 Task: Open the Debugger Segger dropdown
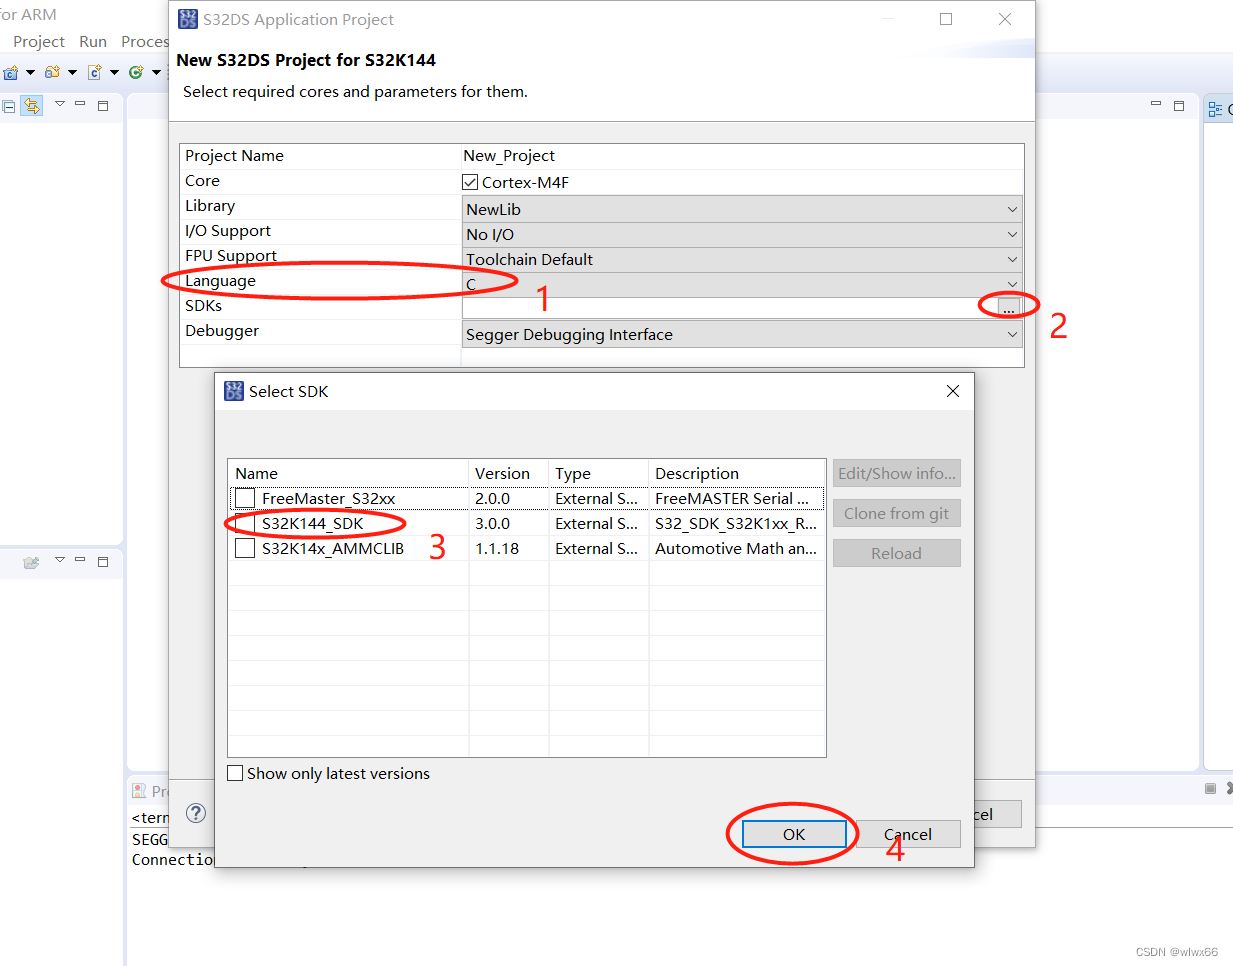[742, 334]
